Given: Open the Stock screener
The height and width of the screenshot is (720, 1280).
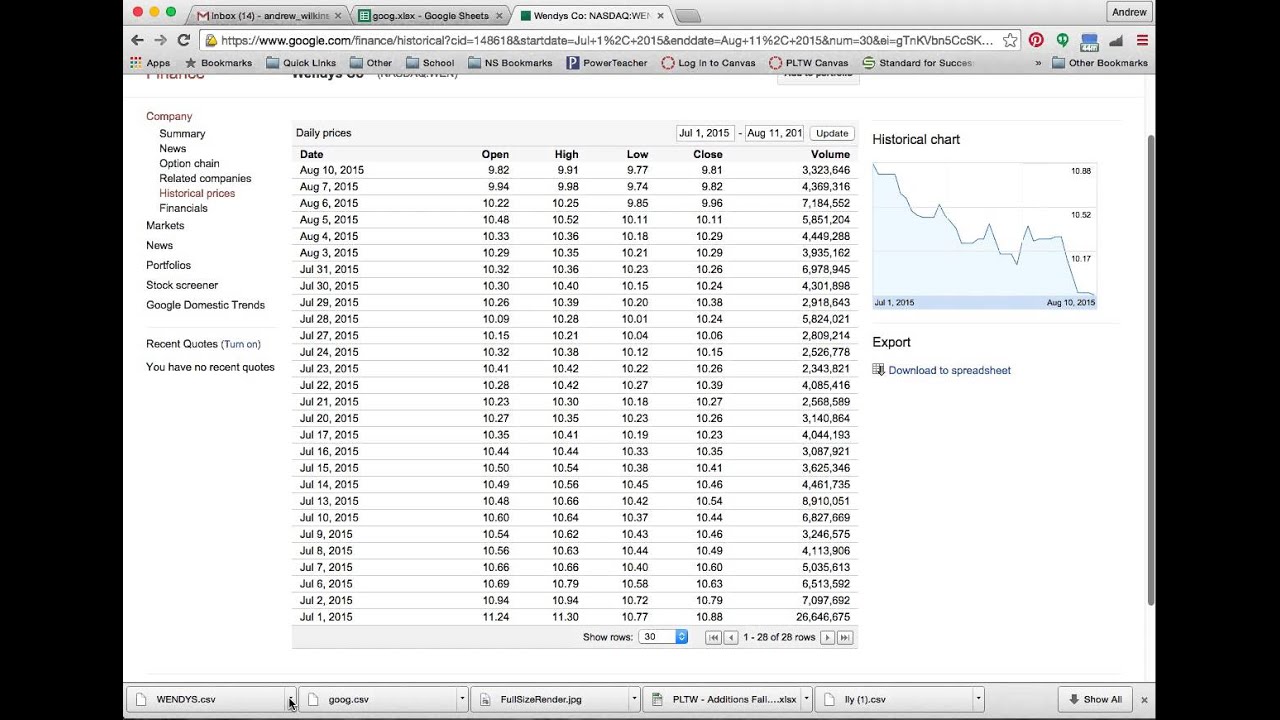Looking at the screenshot, I should pyautogui.click(x=182, y=285).
